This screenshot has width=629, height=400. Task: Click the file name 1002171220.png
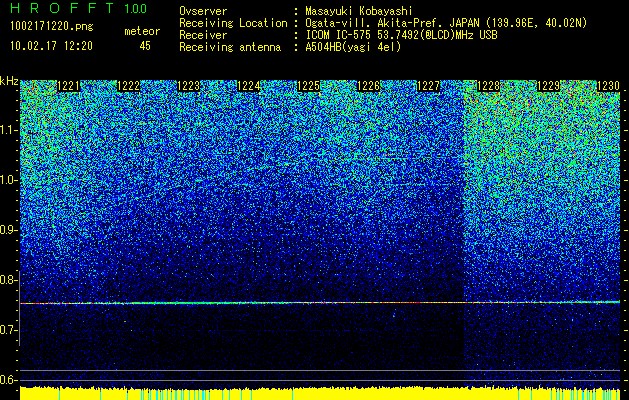point(52,26)
